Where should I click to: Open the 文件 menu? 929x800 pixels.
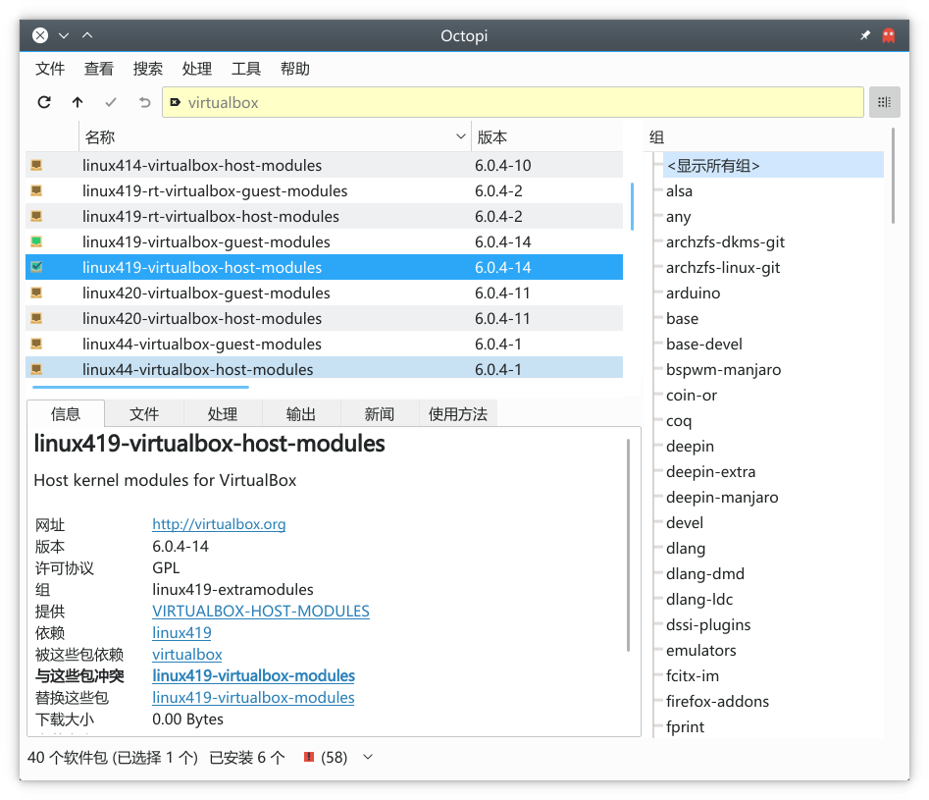[x=50, y=69]
